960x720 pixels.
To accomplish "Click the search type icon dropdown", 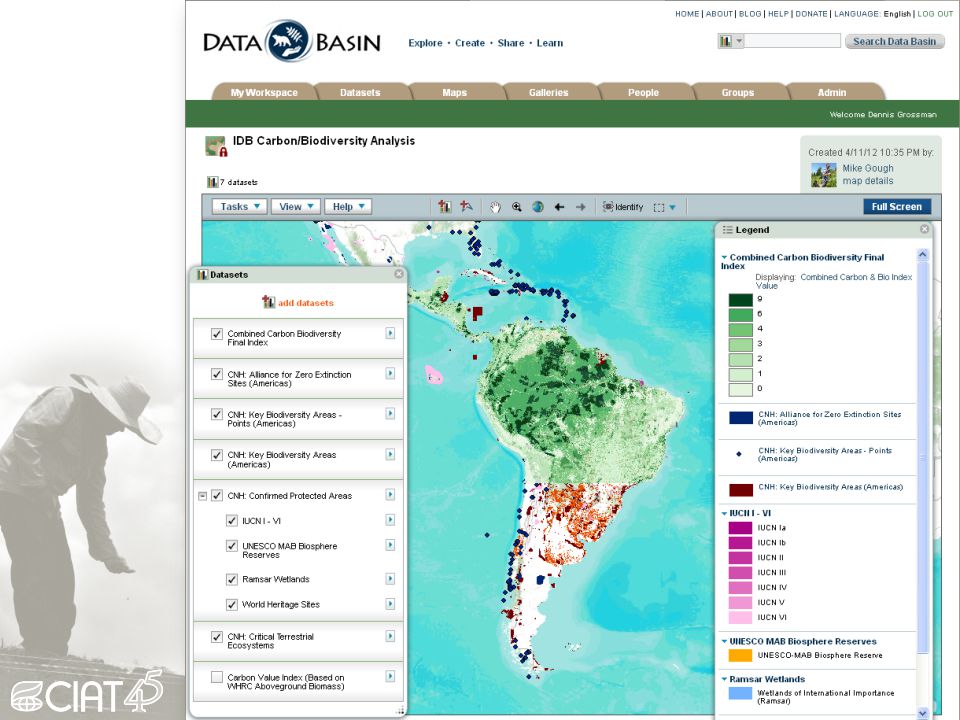I will (730, 41).
